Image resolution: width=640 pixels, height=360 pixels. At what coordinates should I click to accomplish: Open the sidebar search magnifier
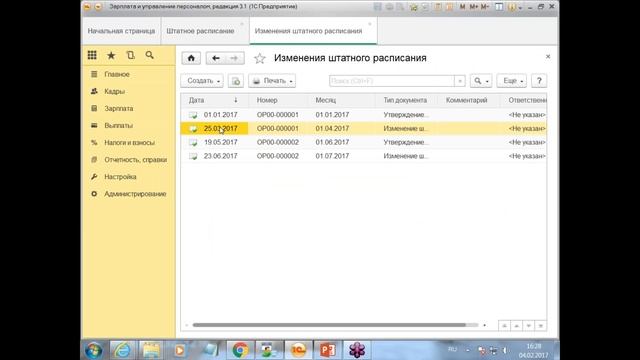pyautogui.click(x=149, y=55)
